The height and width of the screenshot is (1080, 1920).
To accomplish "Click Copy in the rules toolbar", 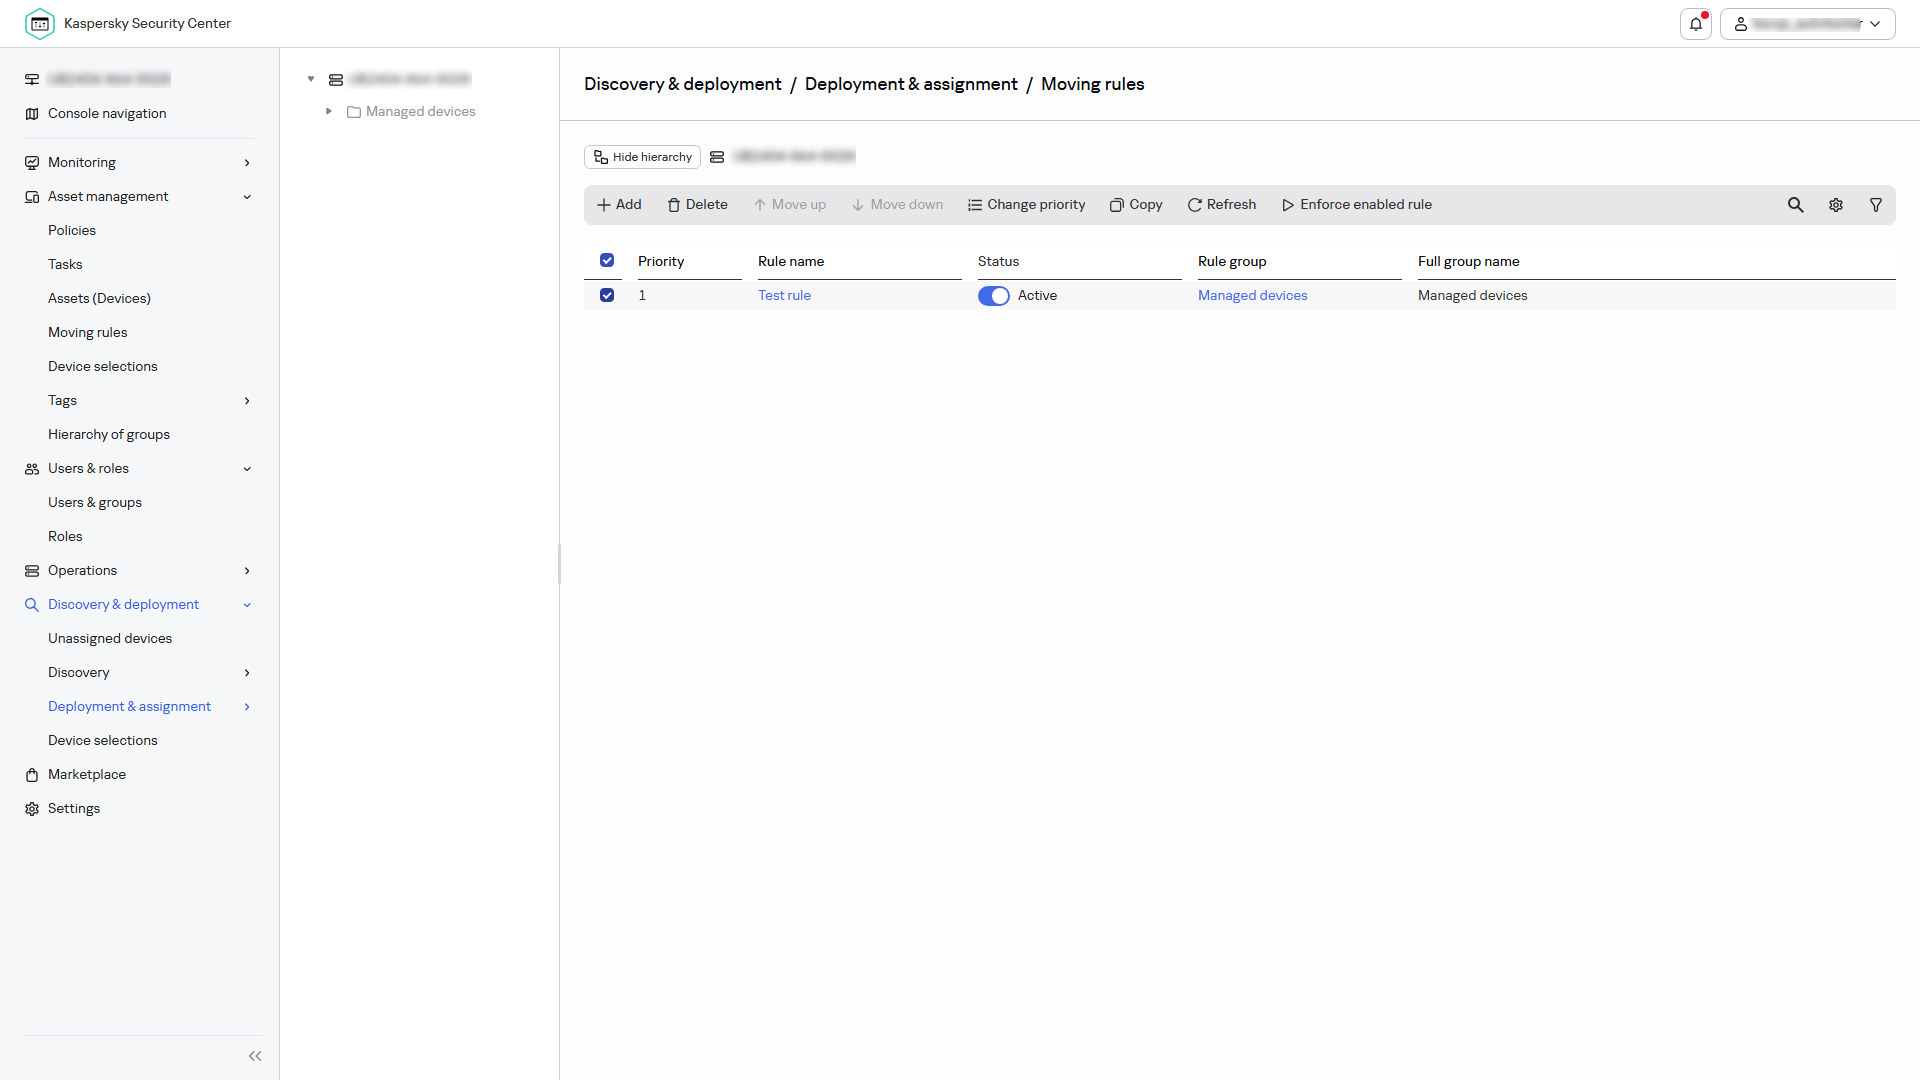I will click(1136, 205).
